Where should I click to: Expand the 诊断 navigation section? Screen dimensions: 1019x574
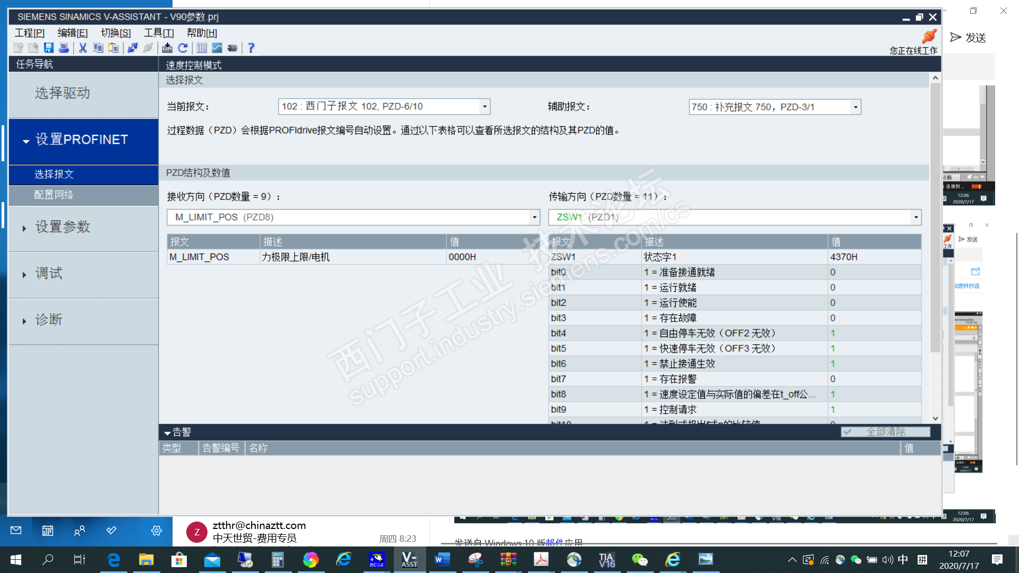tap(24, 321)
